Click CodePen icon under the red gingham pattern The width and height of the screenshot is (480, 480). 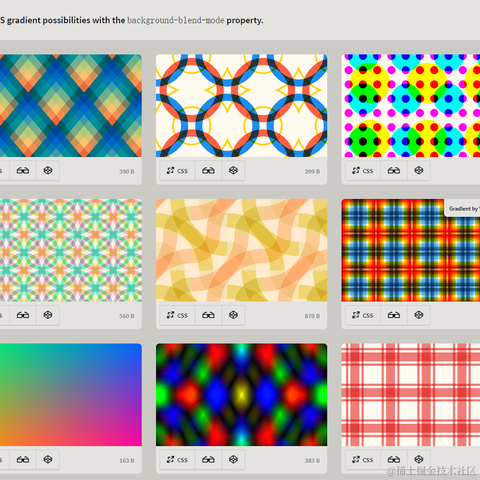(x=419, y=460)
